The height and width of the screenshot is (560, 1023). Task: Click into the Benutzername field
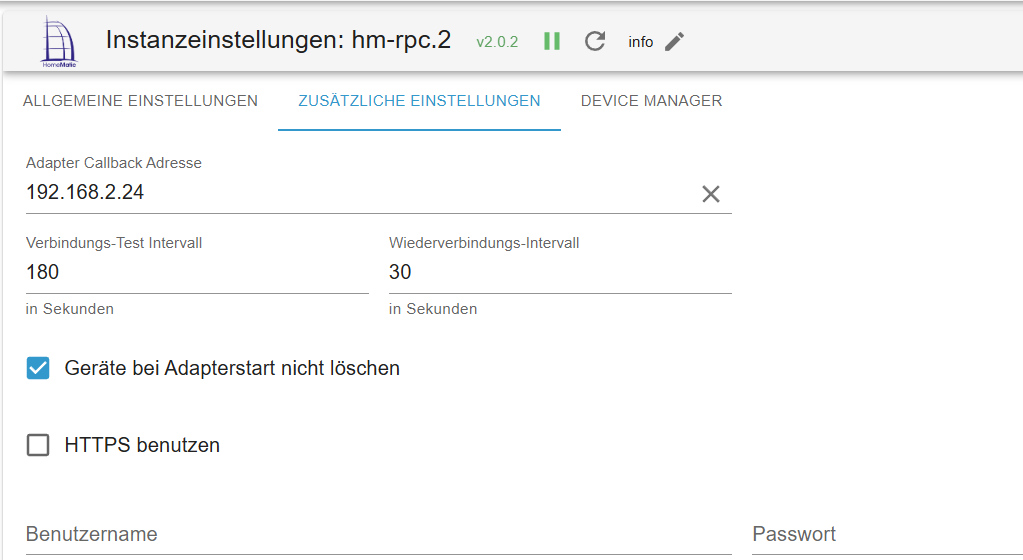click(x=378, y=534)
